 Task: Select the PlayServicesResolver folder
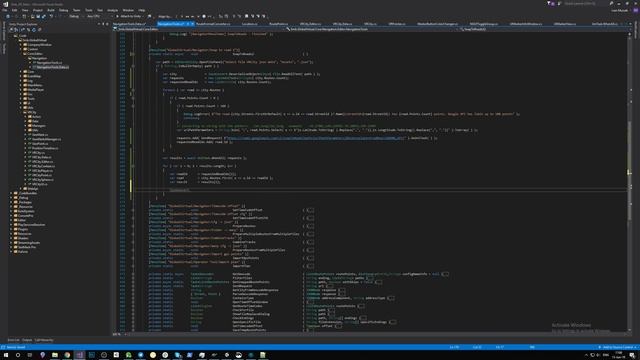(x=31, y=224)
